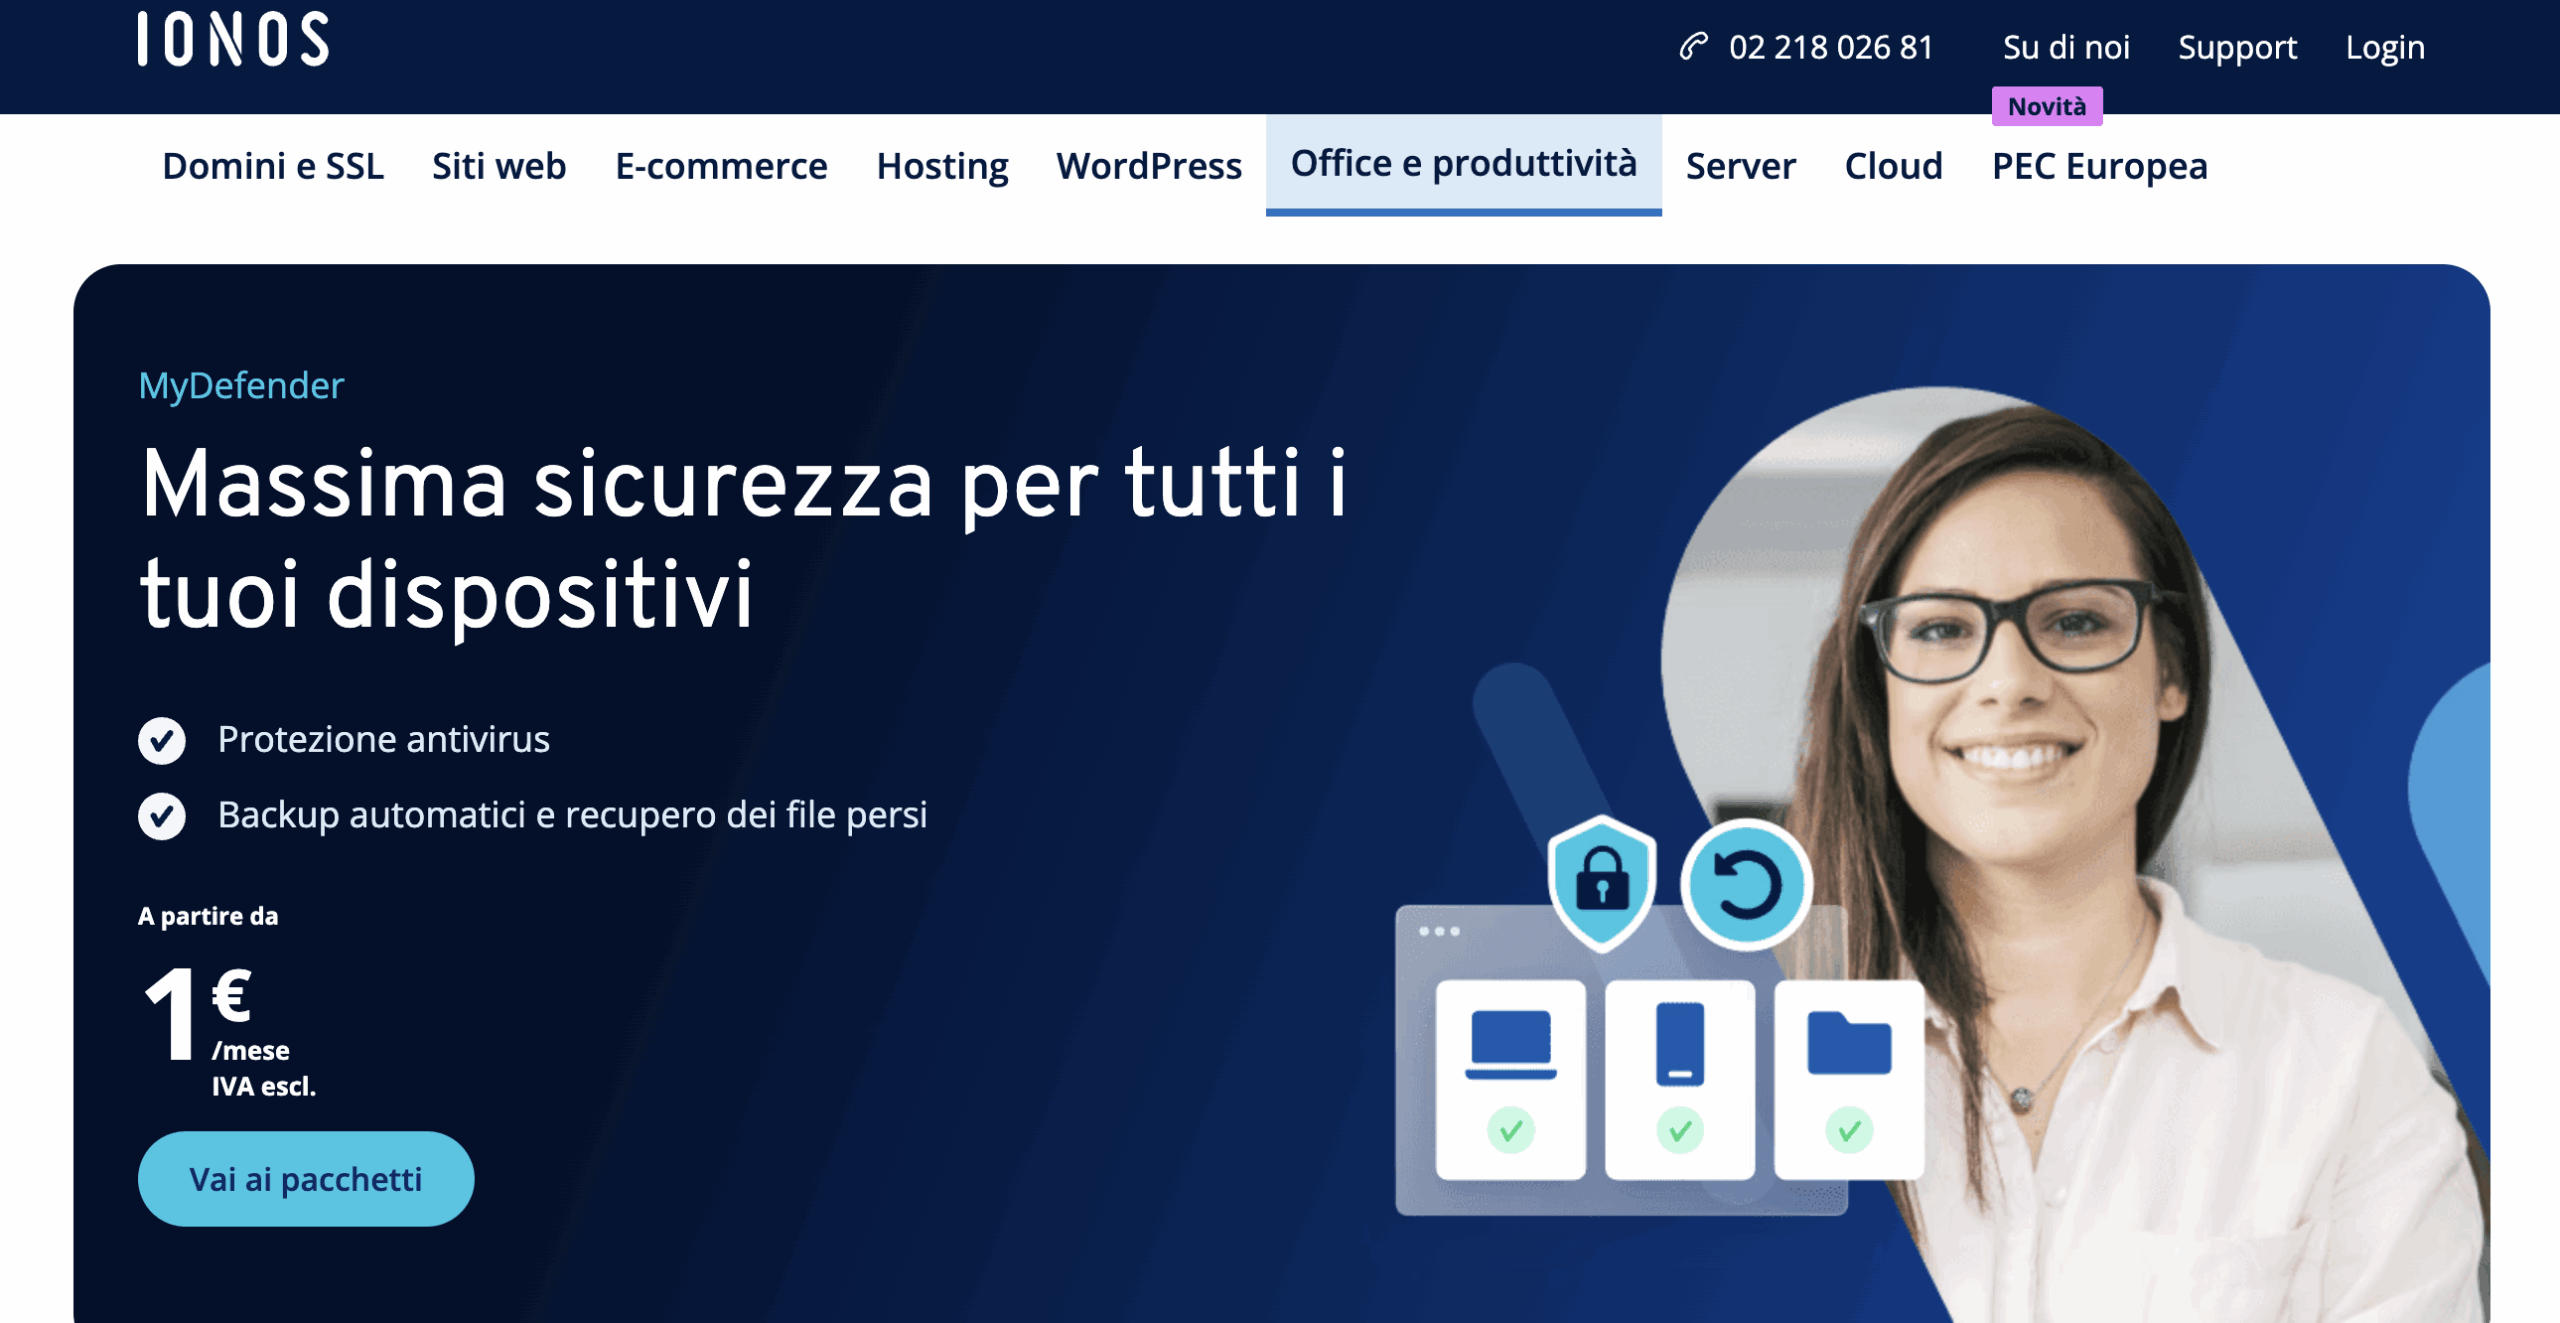Click the green check under the laptop
Screen dimensions: 2560x1323
[1511, 1130]
